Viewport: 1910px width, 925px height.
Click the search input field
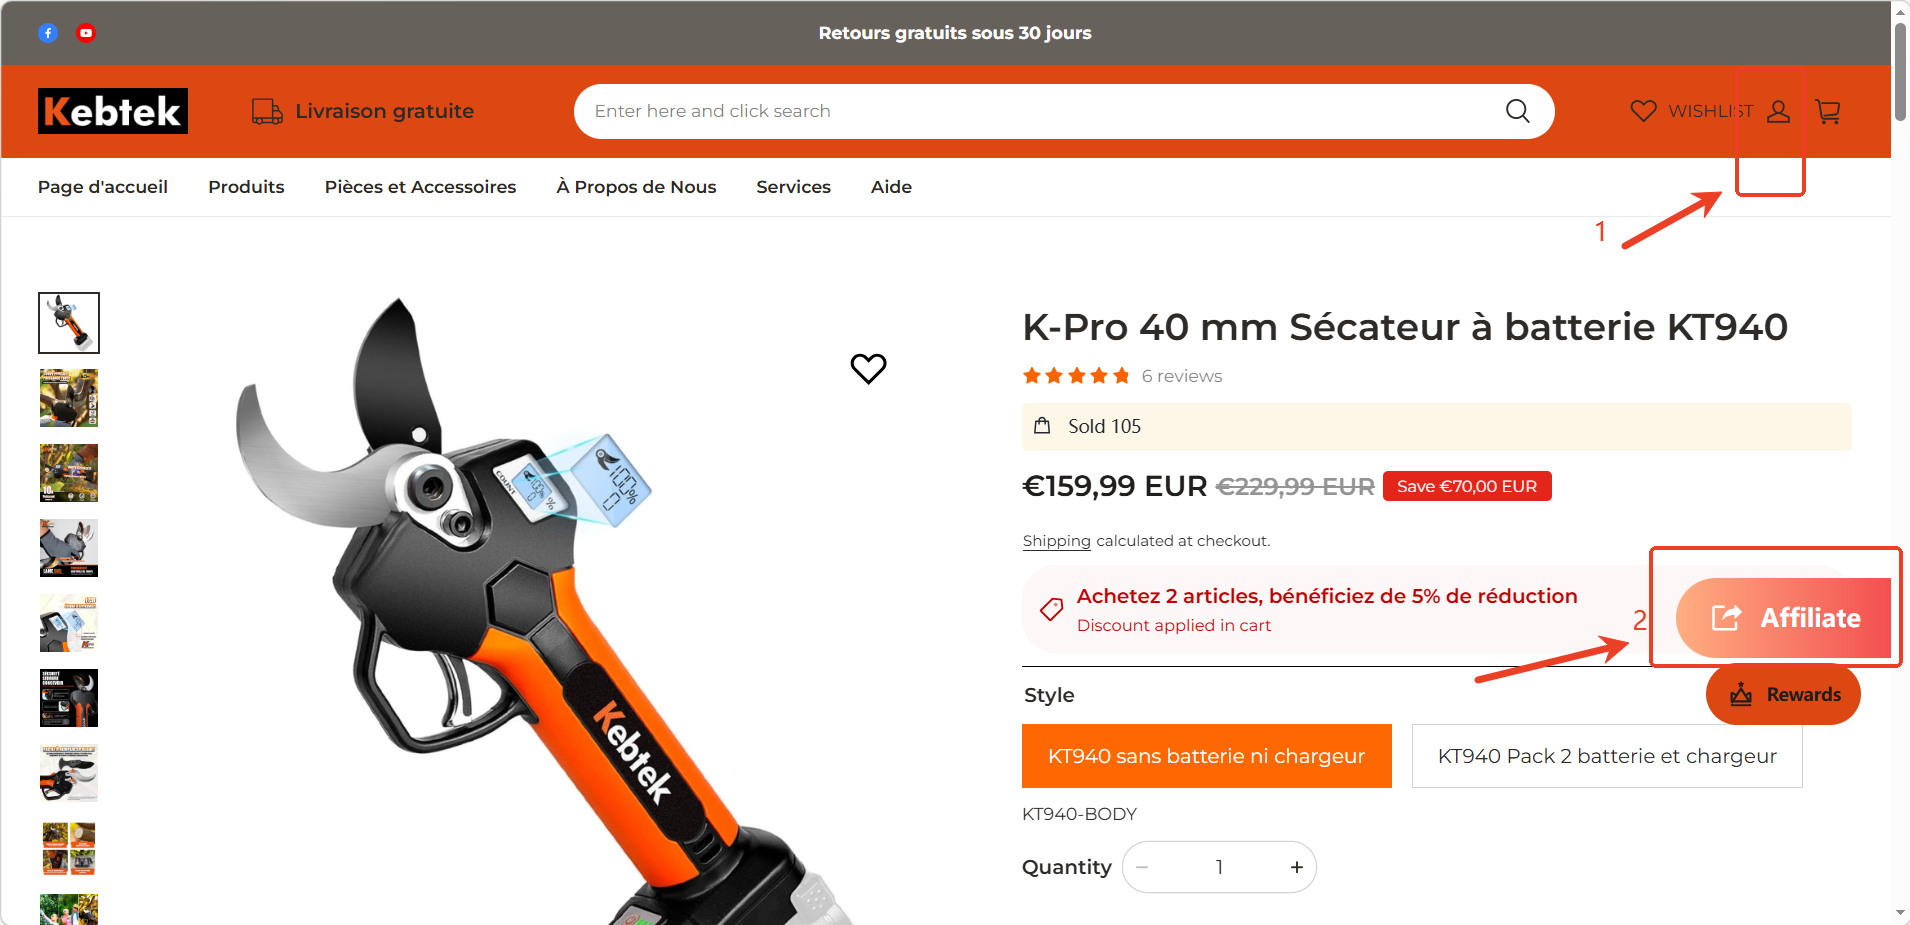coord(1040,111)
